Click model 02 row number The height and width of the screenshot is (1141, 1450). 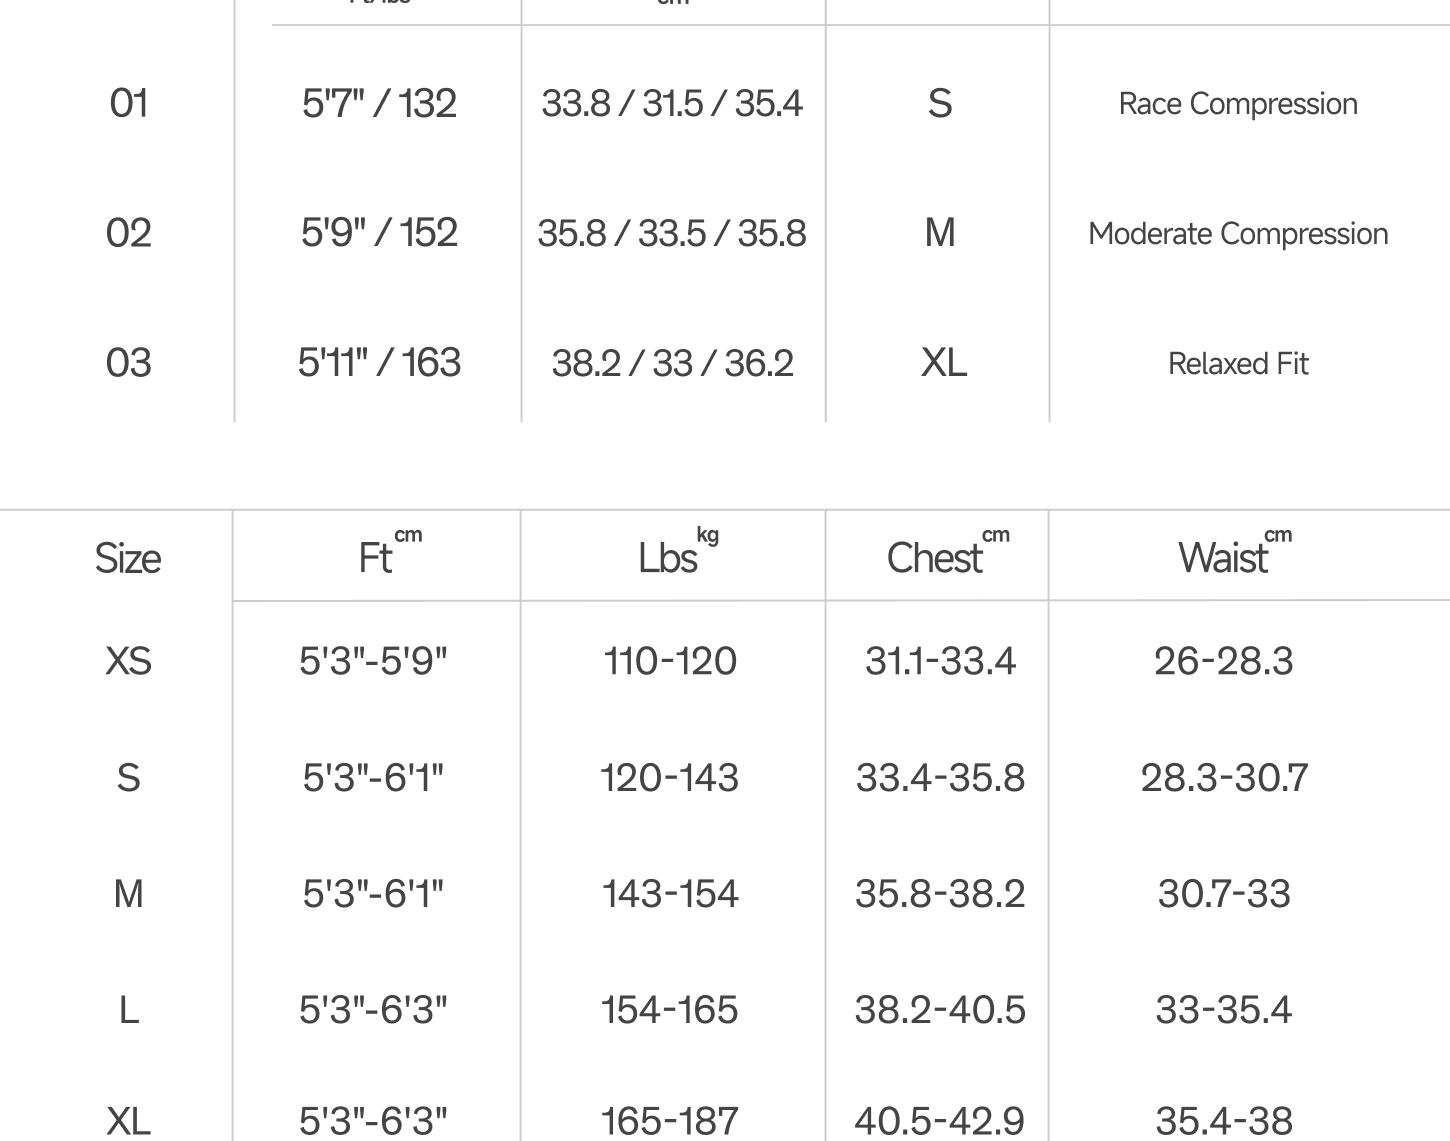[x=128, y=233]
